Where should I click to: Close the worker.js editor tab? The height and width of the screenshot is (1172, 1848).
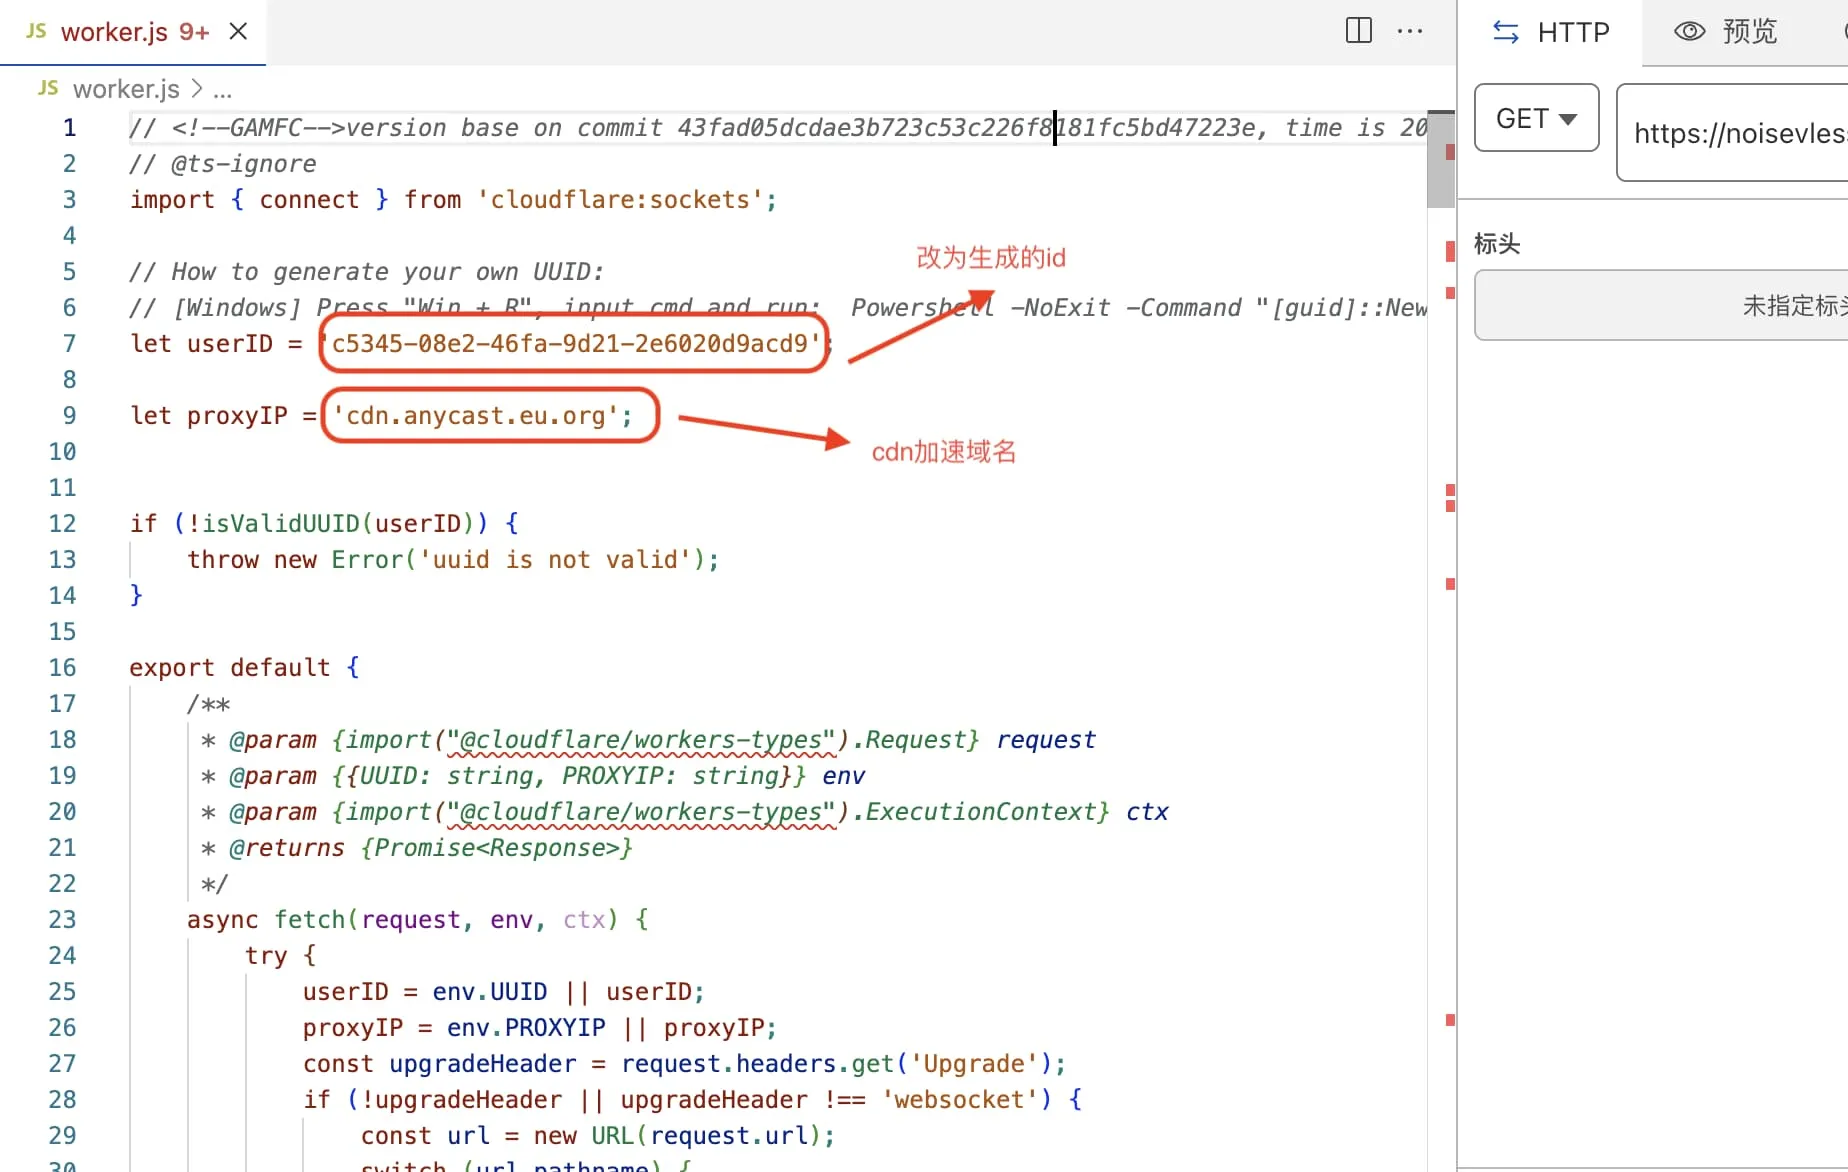pos(238,32)
